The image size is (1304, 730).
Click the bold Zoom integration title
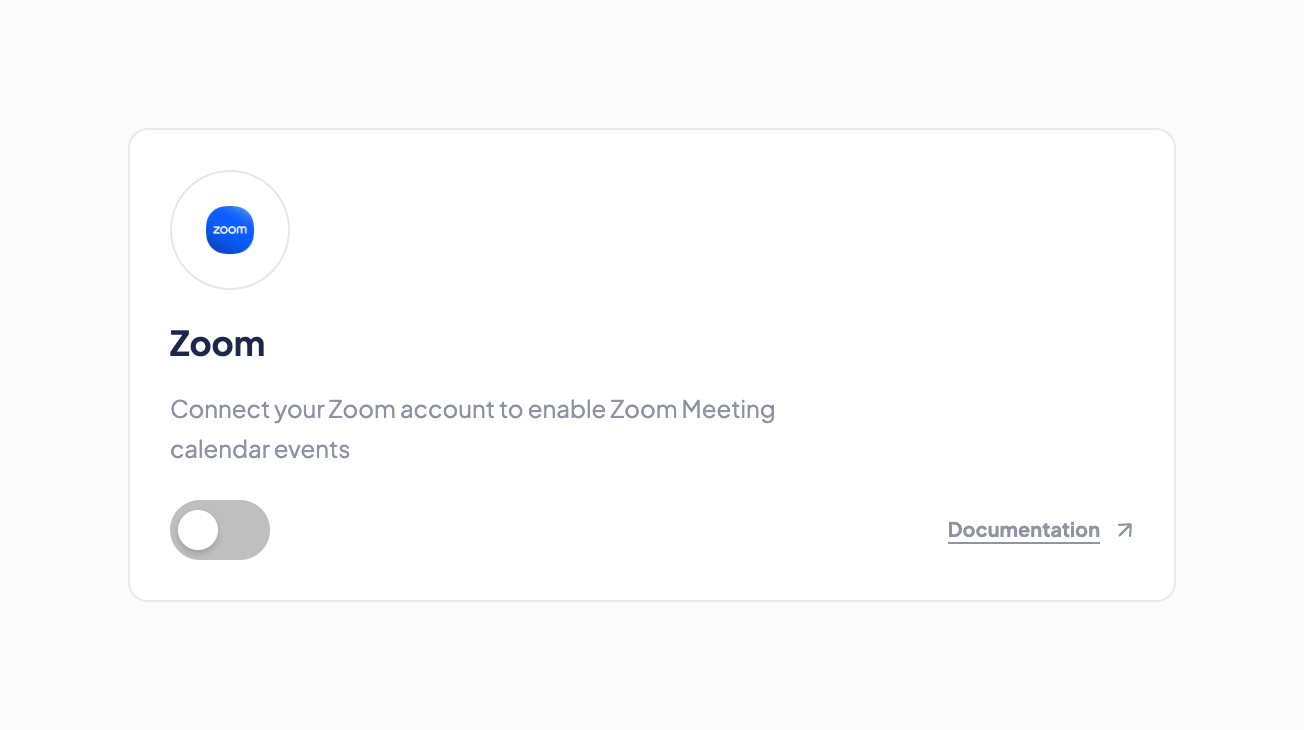[217, 344]
